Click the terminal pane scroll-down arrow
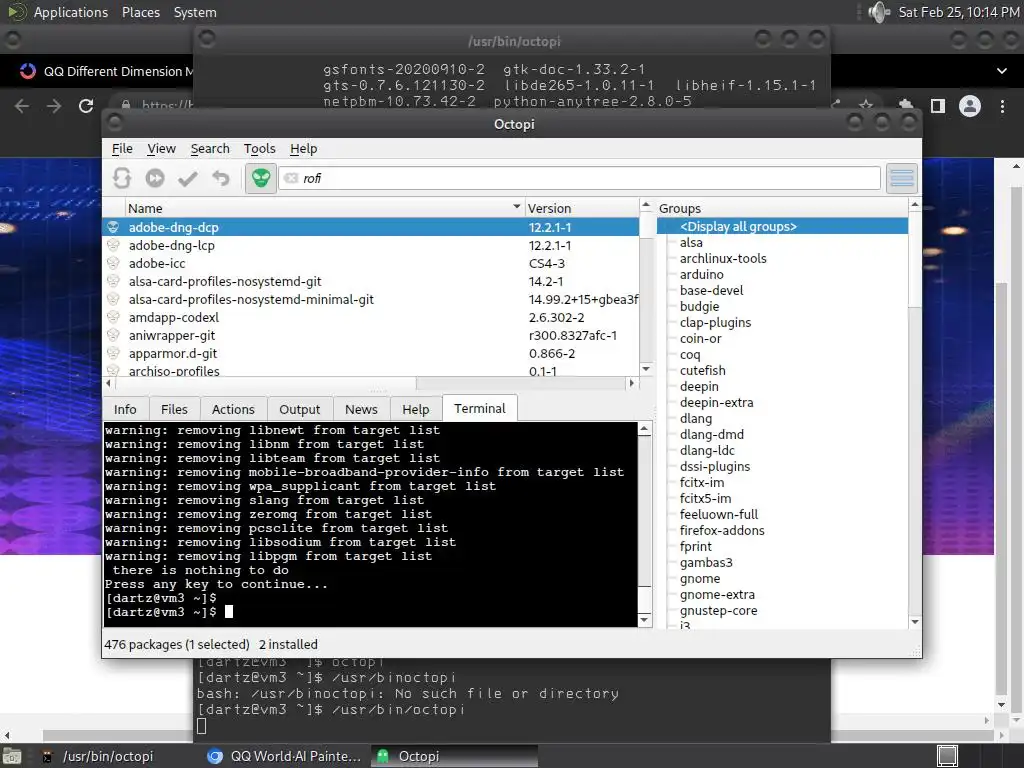 coord(645,620)
